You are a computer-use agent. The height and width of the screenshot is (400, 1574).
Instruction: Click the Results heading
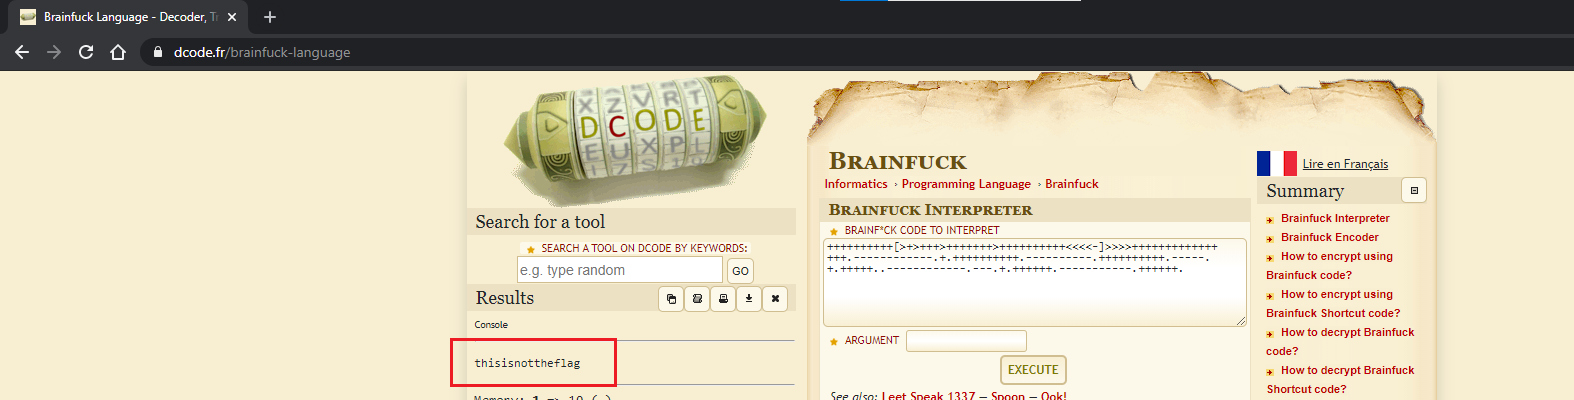pos(505,298)
